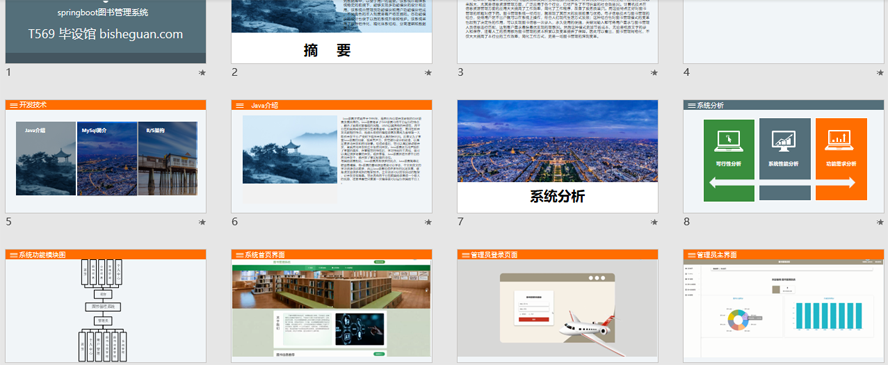Click slide number label 4
Image resolution: width=888 pixels, height=365 pixels.
pos(686,72)
